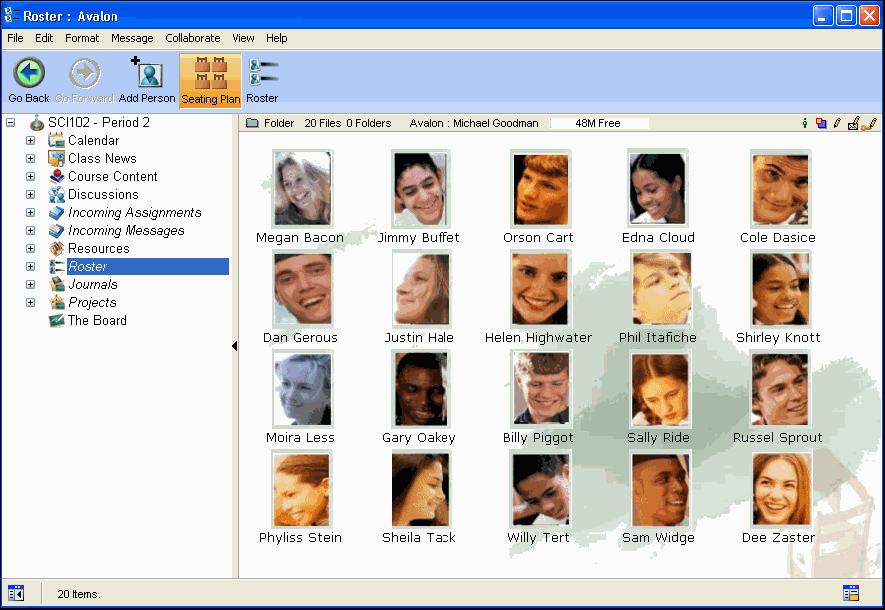Switch to Seating Plan view
This screenshot has width=885, height=610.
210,80
